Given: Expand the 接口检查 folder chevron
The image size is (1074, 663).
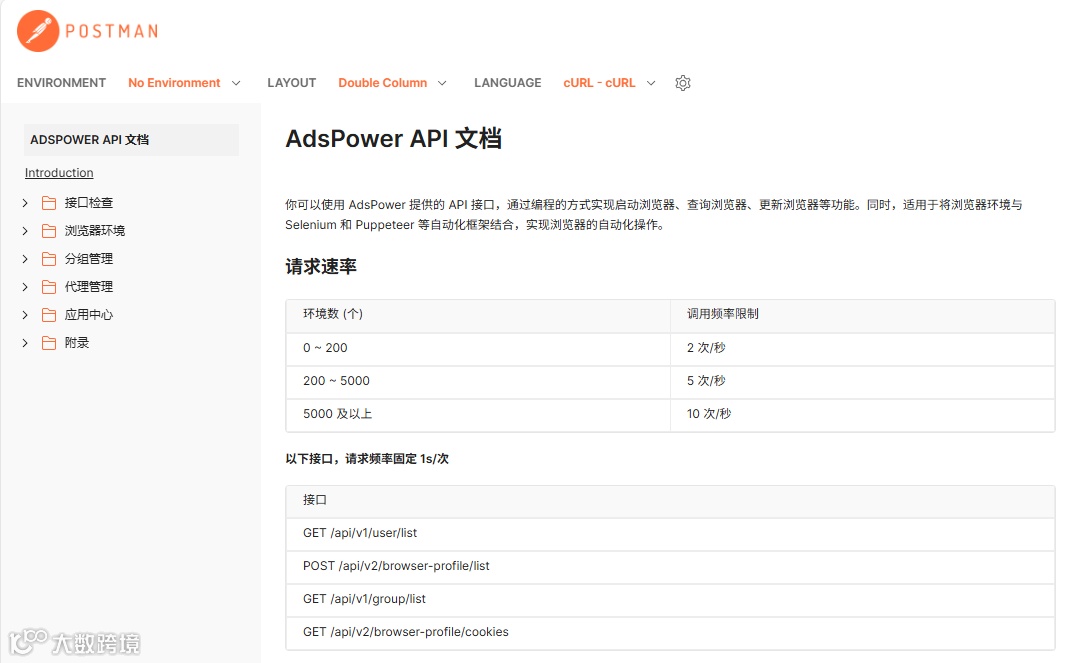Looking at the screenshot, I should tap(25, 203).
